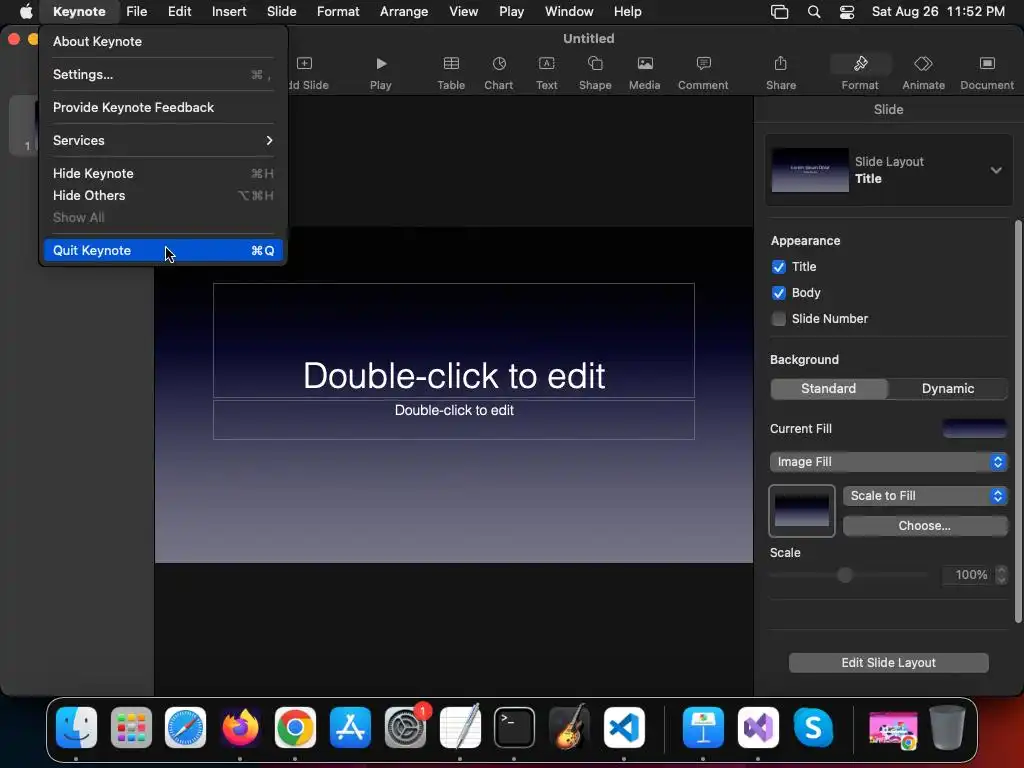Image resolution: width=1024 pixels, height=768 pixels.
Task: Switch background to Dynamic
Action: click(x=948, y=389)
